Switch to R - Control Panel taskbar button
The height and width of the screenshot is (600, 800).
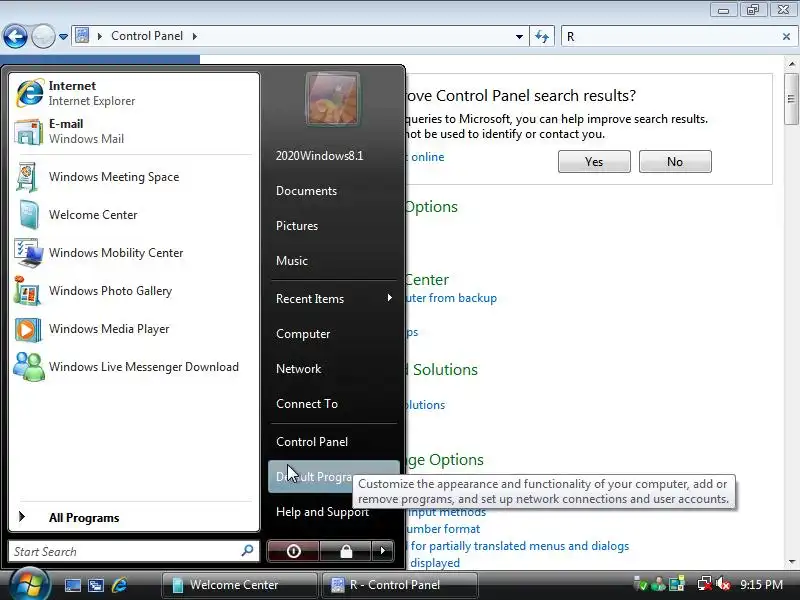tap(399, 585)
